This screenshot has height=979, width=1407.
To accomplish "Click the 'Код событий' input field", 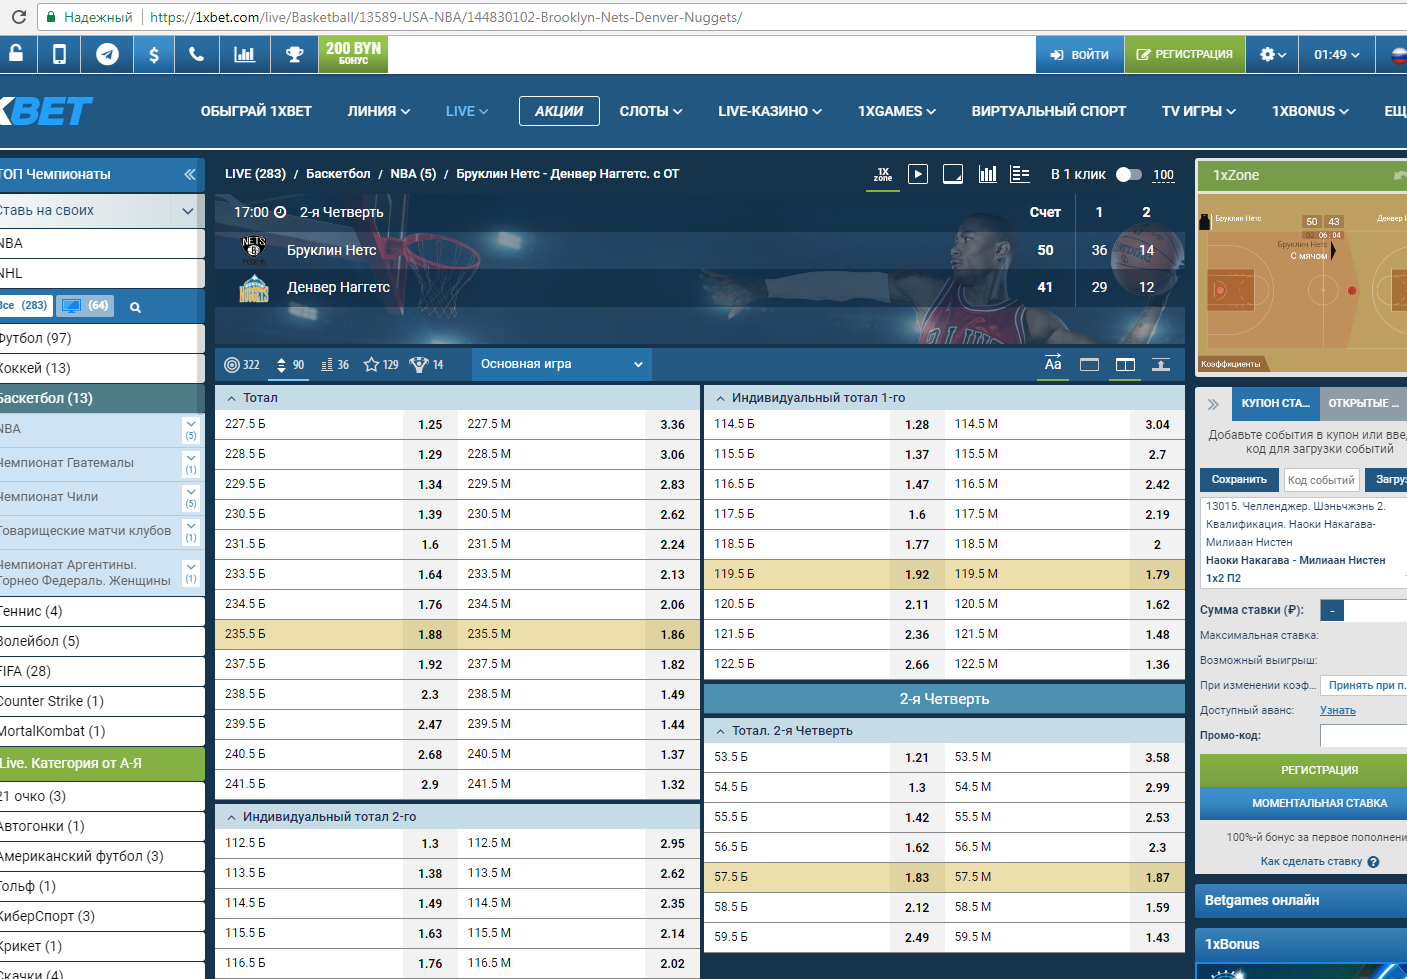I will (x=1321, y=480).
